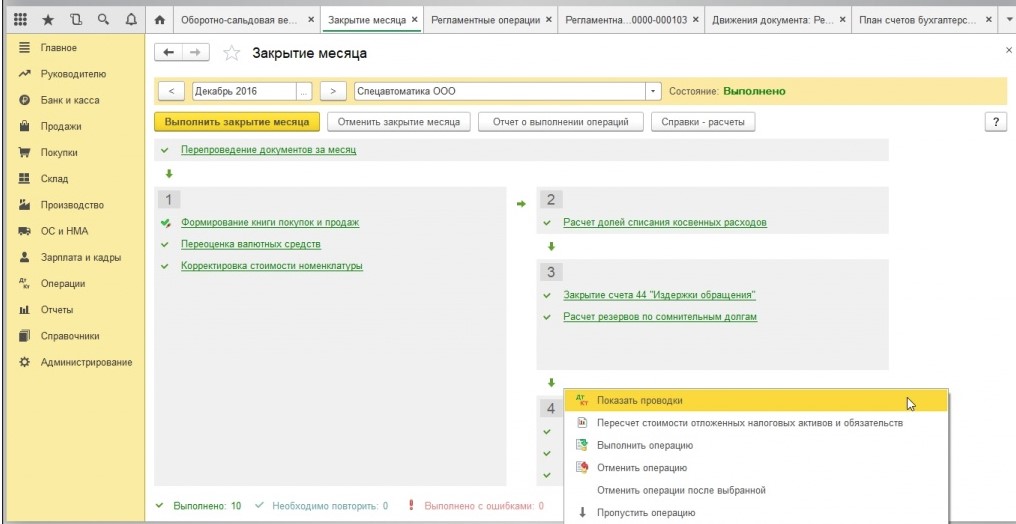Open the Банк и касса section
Image resolution: width=1016 pixels, height=524 pixels.
[70, 100]
